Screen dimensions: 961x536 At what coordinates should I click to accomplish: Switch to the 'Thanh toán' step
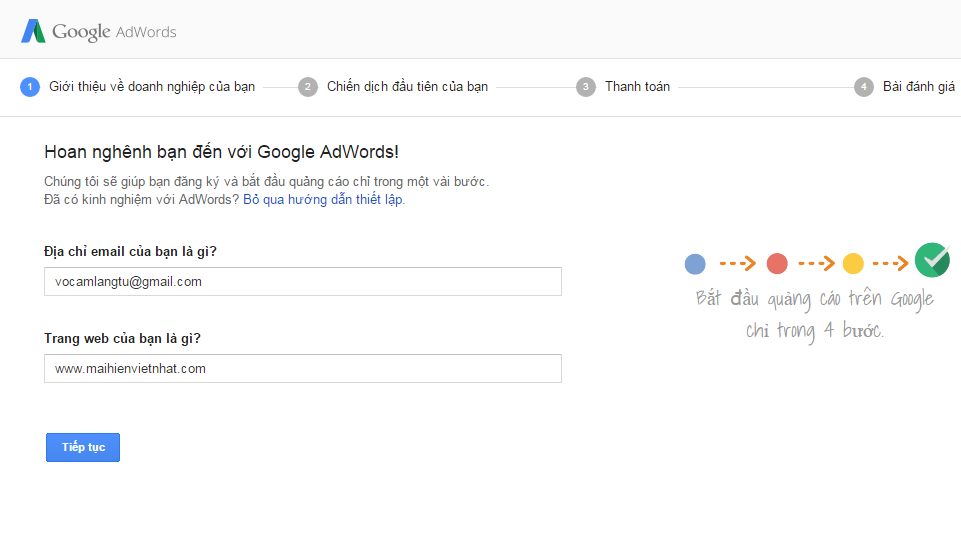pos(637,86)
